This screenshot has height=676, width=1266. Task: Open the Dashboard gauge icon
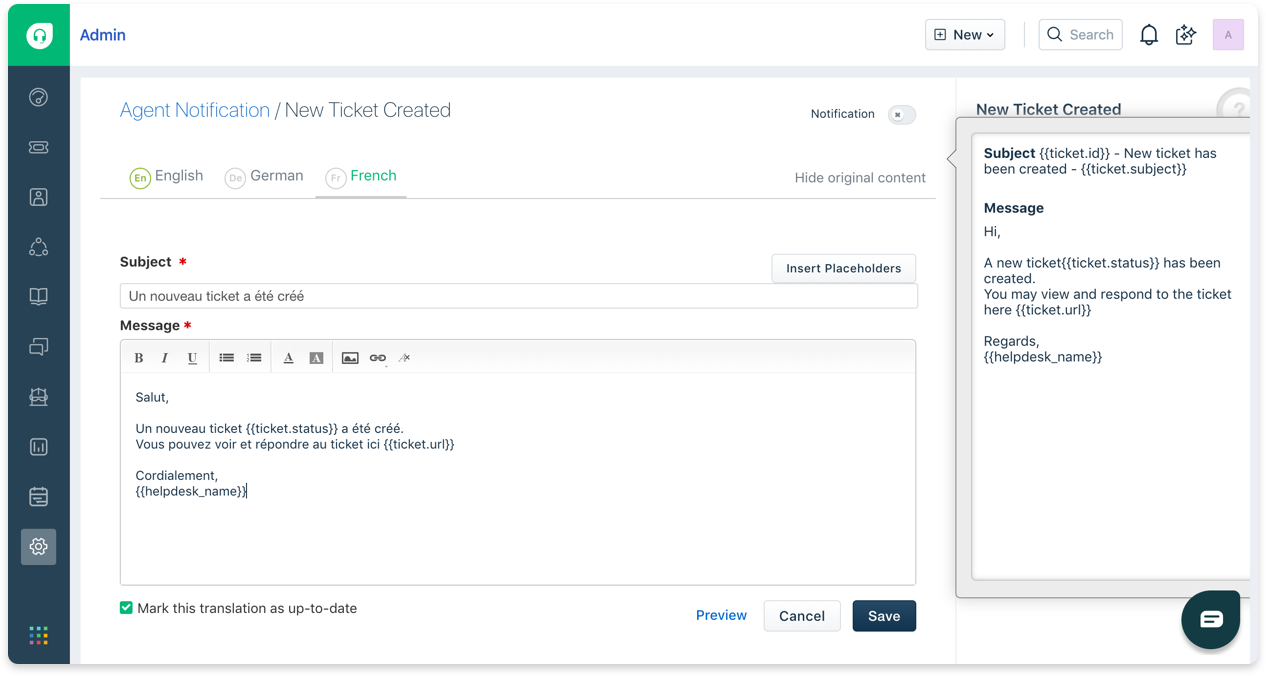38,97
